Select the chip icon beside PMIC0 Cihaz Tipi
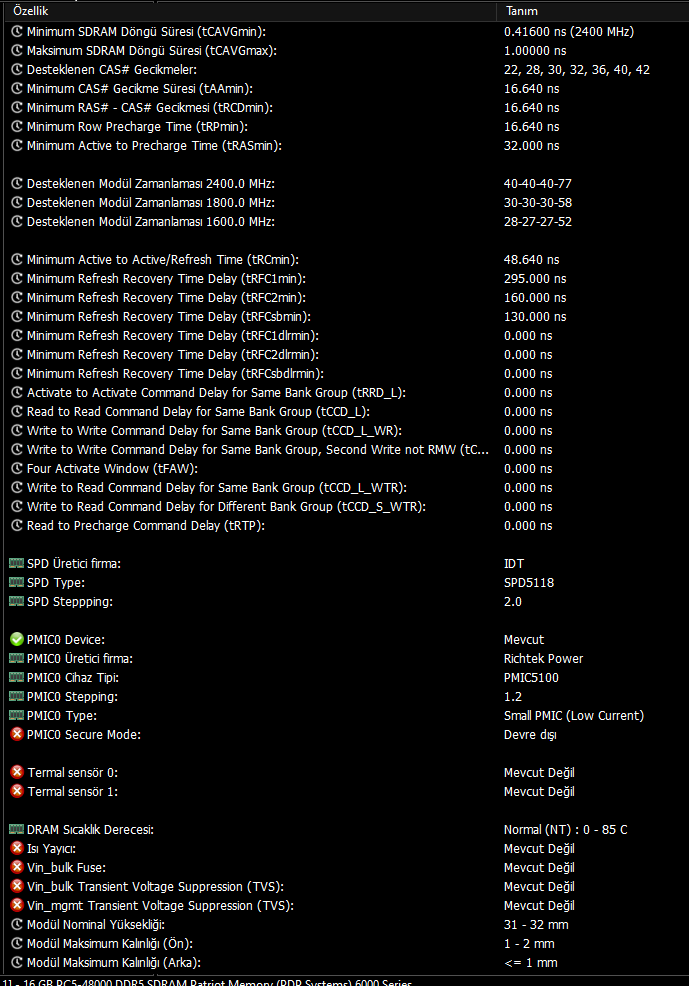The width and height of the screenshot is (689, 986). (x=17, y=677)
